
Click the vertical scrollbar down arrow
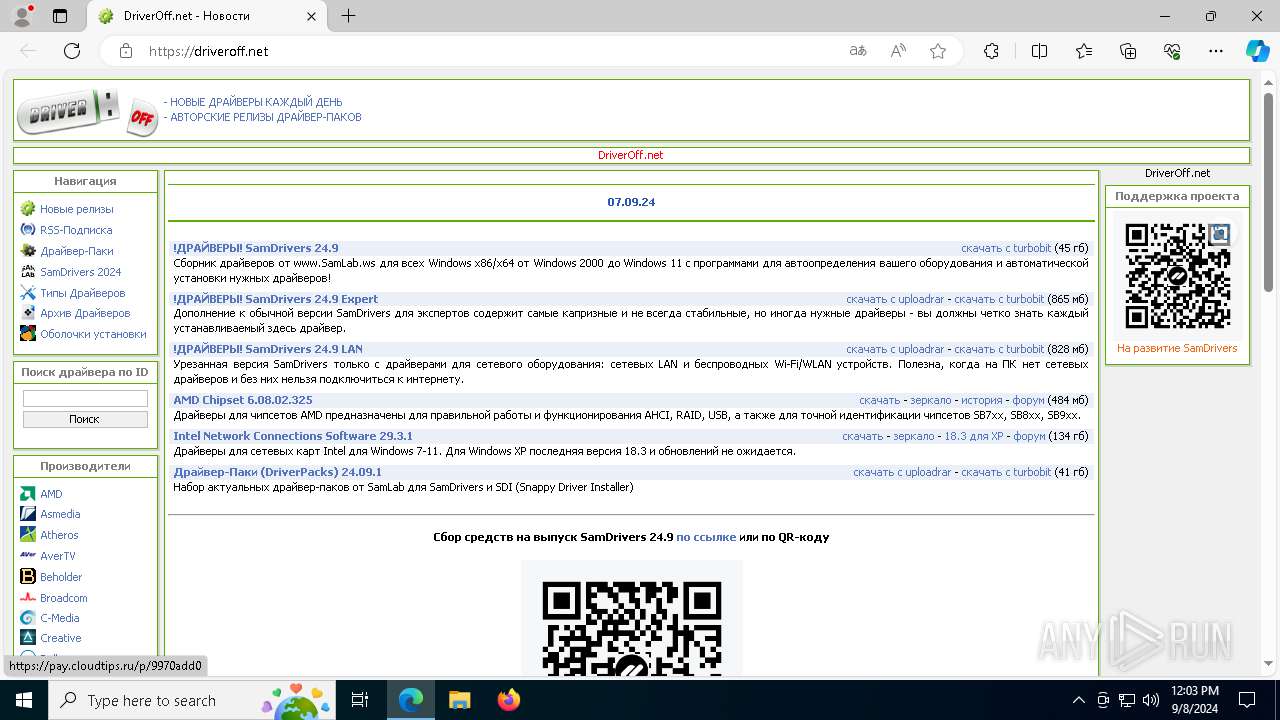click(x=1270, y=663)
